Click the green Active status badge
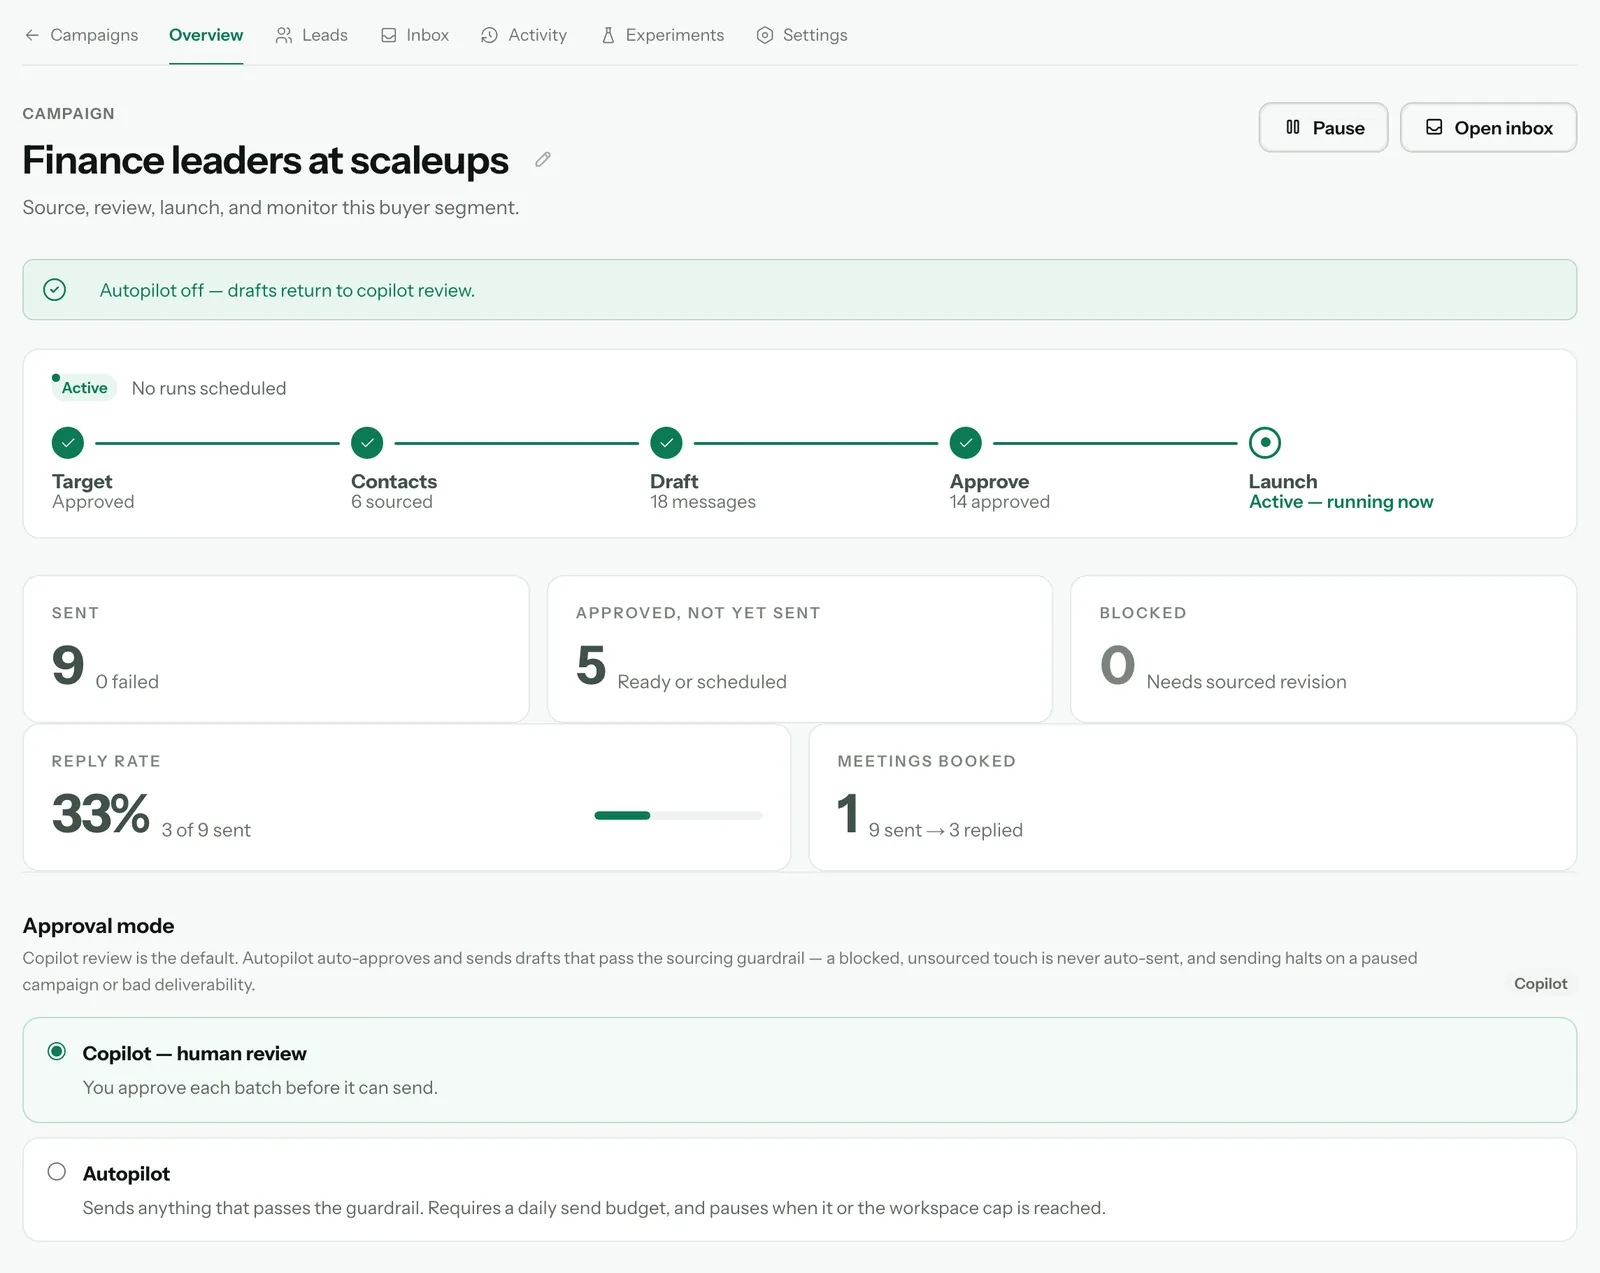 84,388
